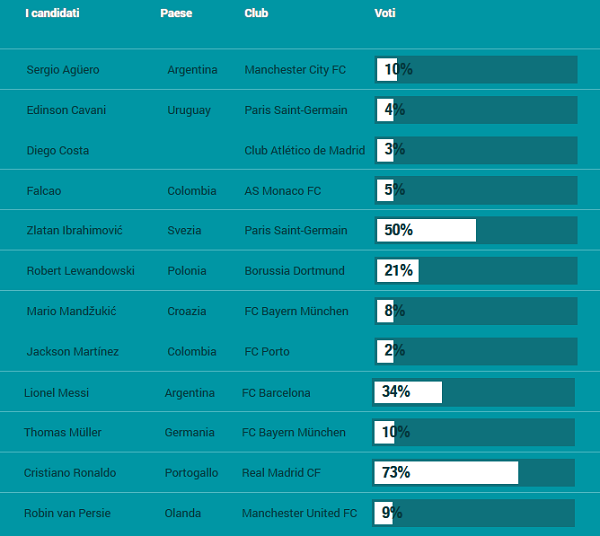
Task: Click the Sergio Agüero candidate name
Action: pyautogui.click(x=63, y=70)
